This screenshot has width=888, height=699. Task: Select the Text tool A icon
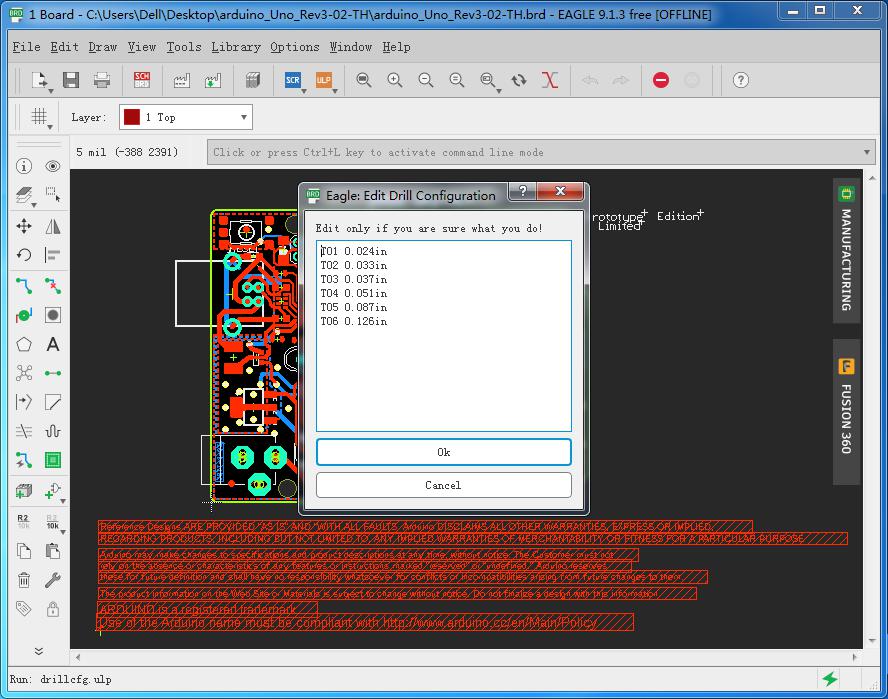click(x=53, y=344)
